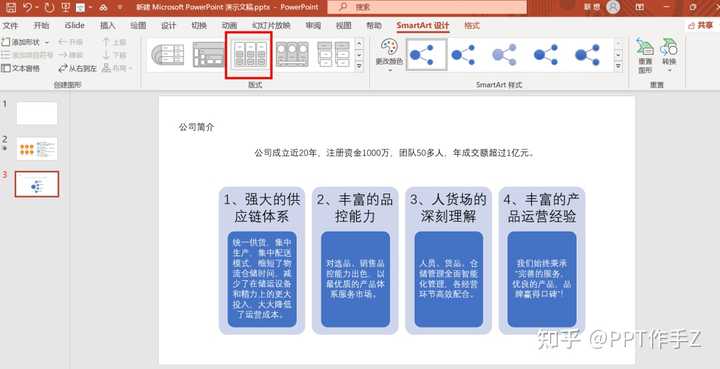
Task: Switch to the 格式 (Format) tab
Action: pos(472,26)
